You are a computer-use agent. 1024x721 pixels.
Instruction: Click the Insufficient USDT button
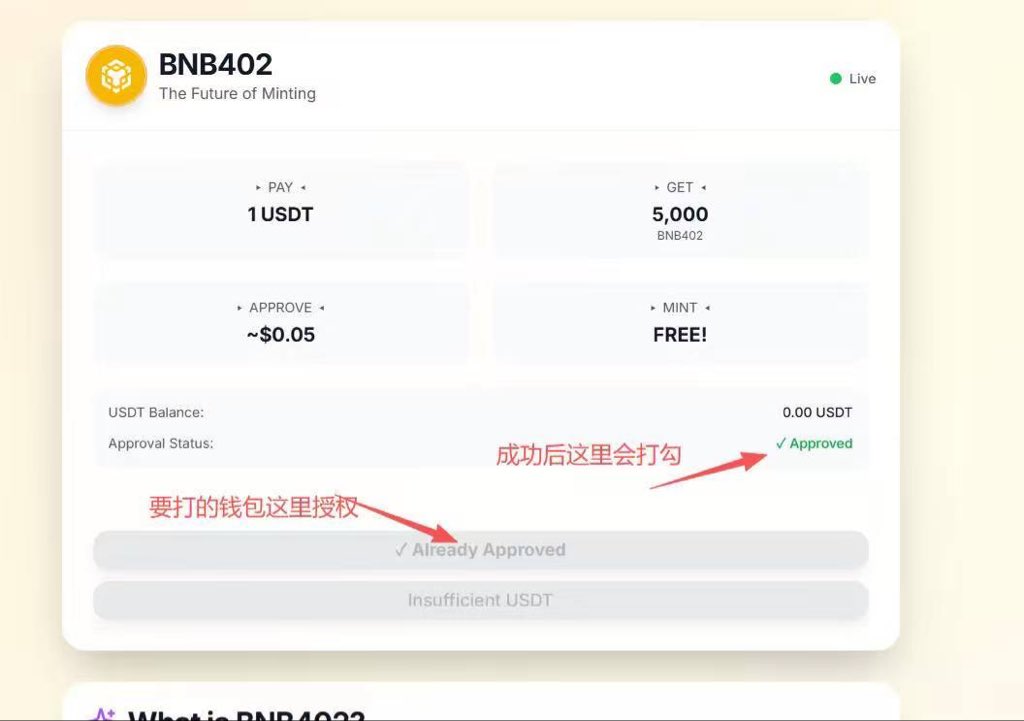(481, 600)
